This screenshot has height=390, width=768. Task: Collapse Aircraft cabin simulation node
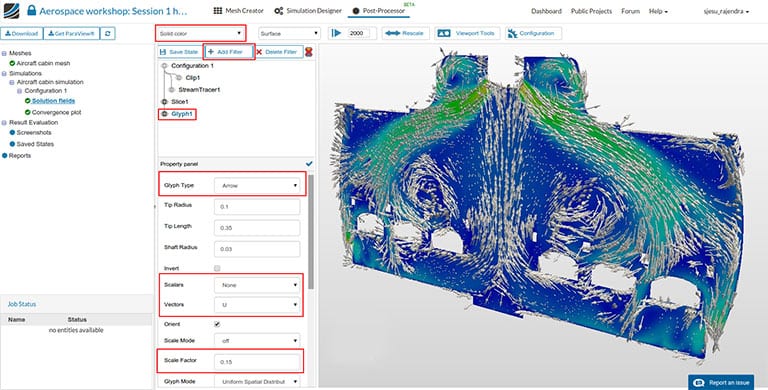(x=12, y=82)
